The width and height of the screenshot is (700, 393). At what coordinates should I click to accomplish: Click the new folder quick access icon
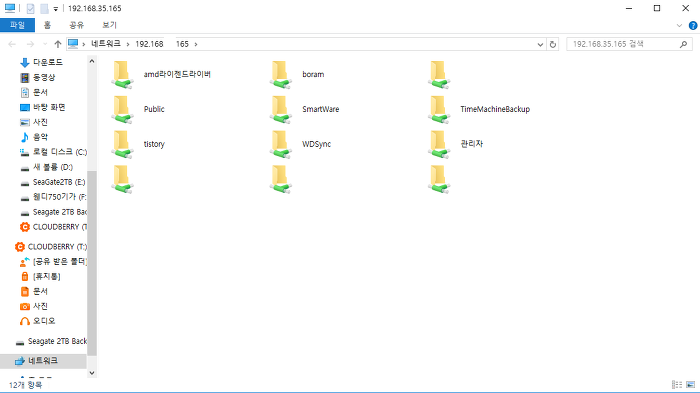[44, 8]
